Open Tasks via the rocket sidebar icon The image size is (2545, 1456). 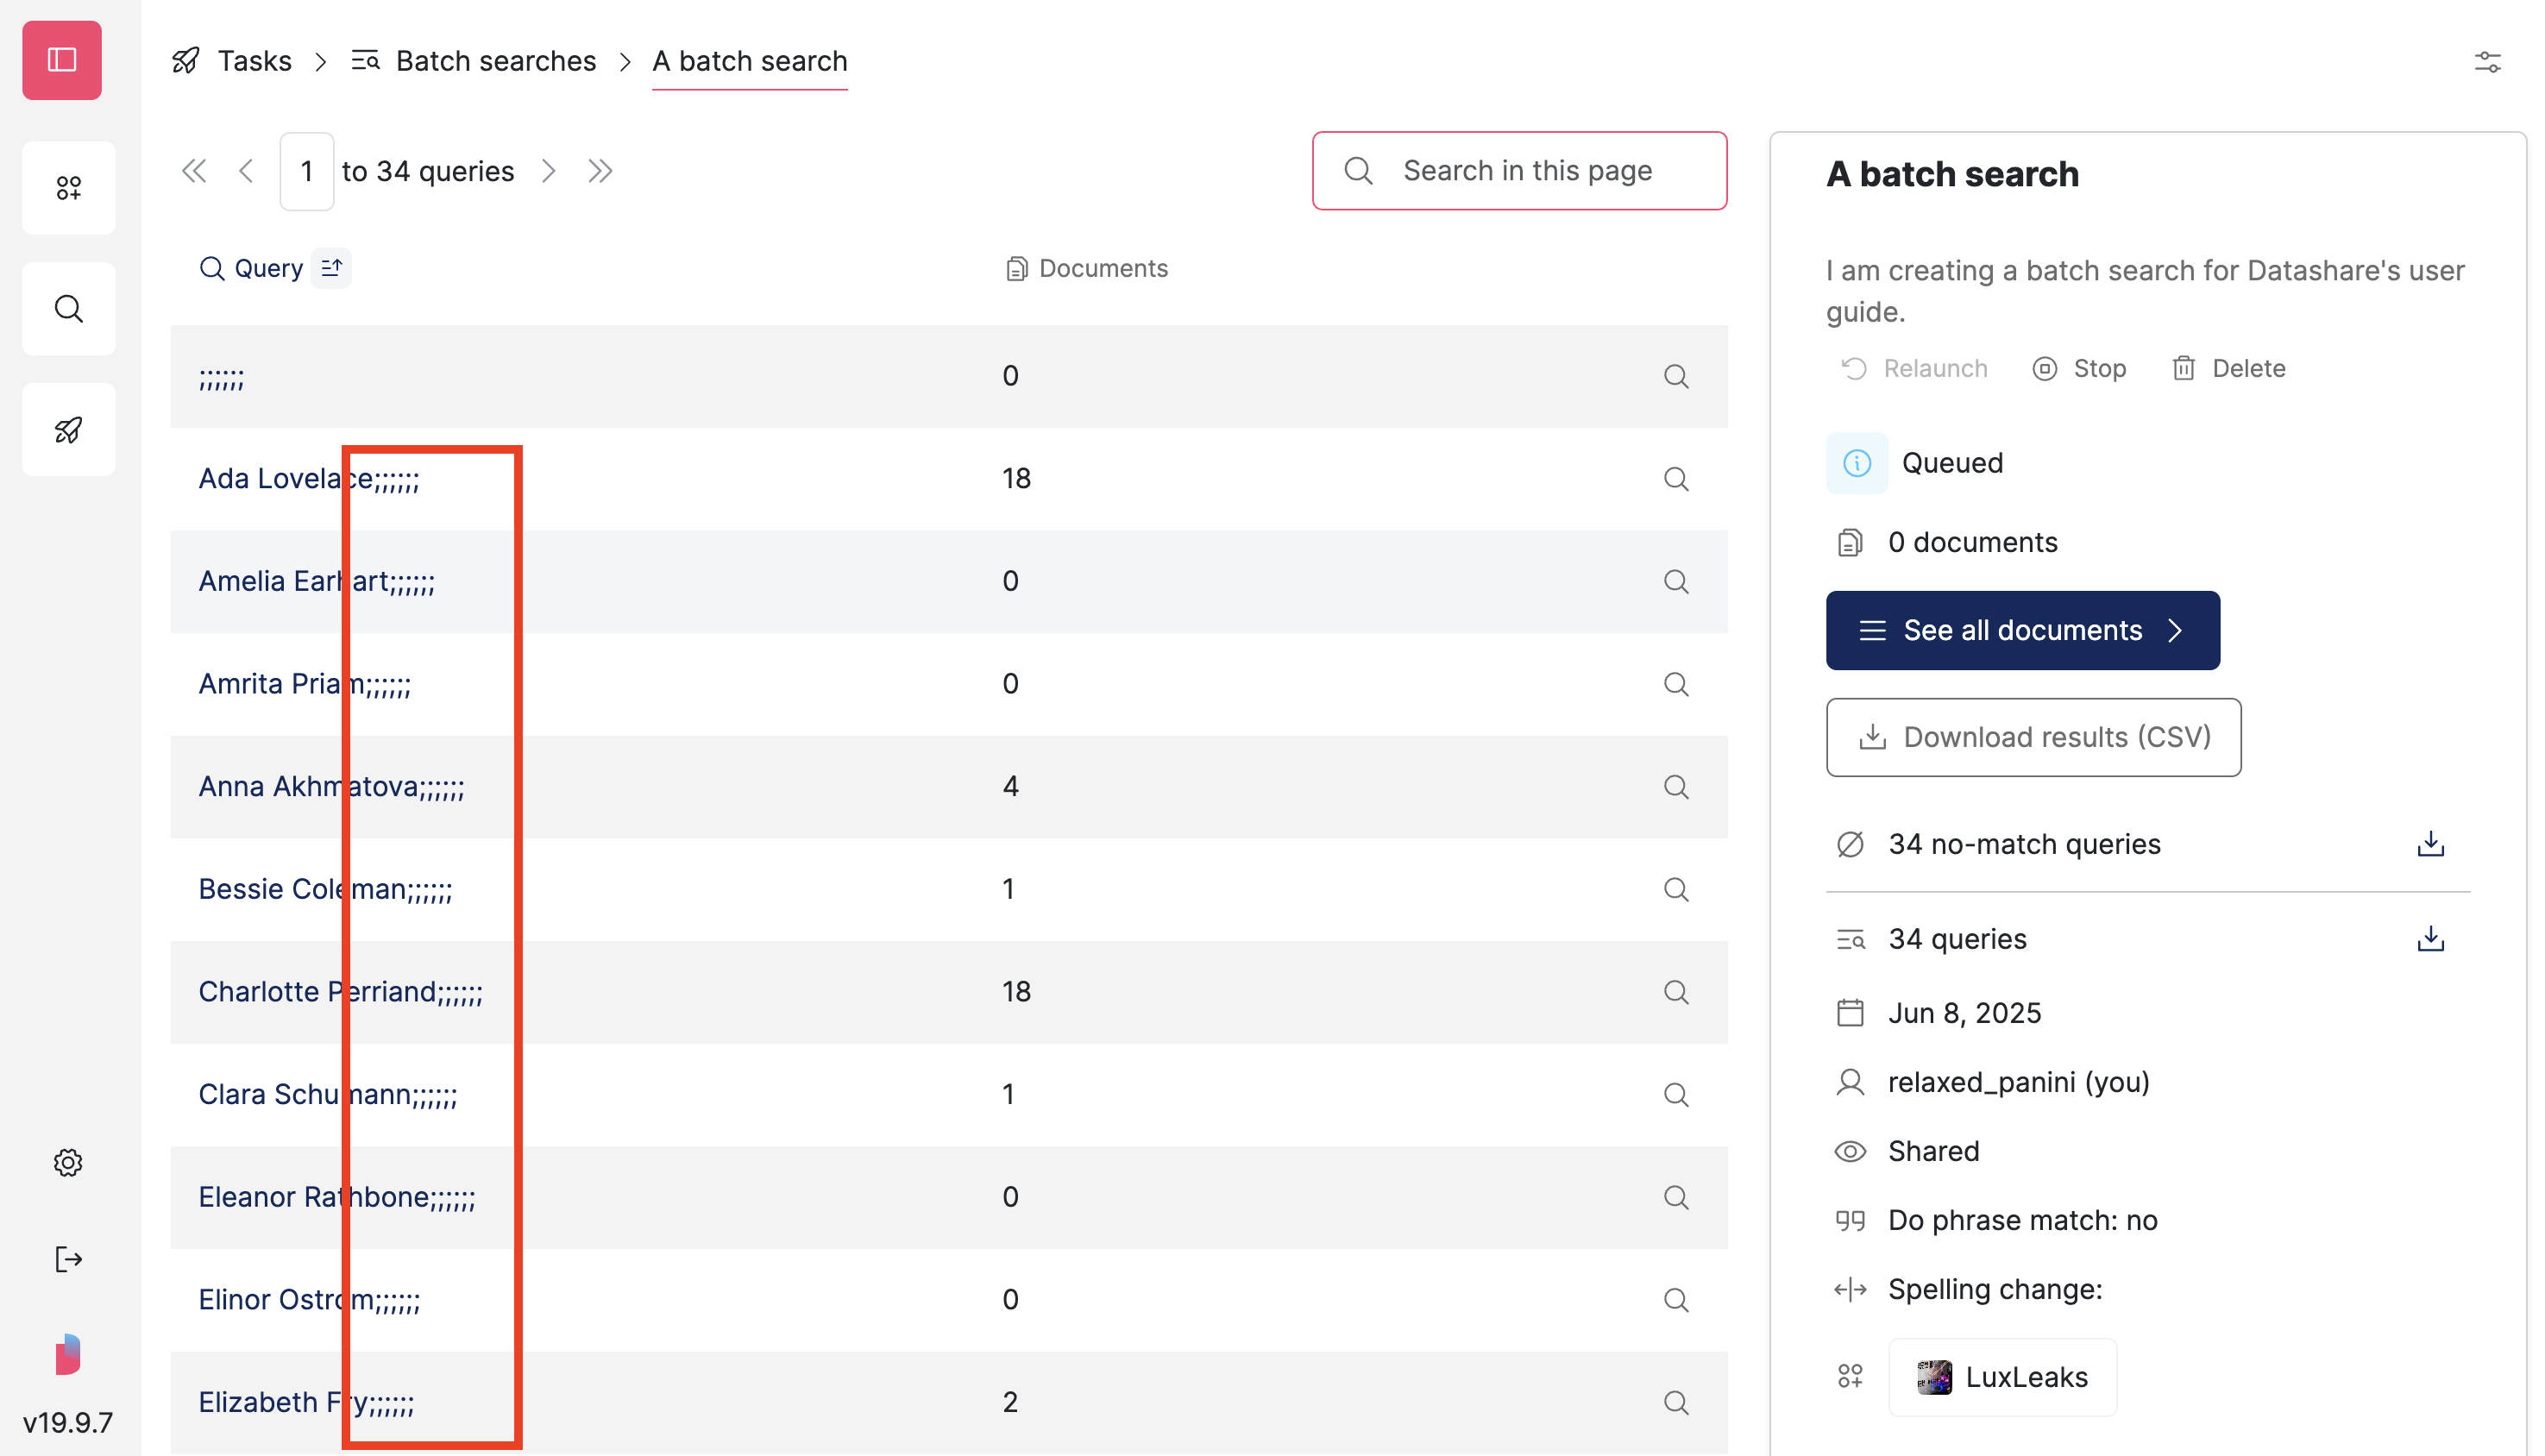(x=68, y=429)
